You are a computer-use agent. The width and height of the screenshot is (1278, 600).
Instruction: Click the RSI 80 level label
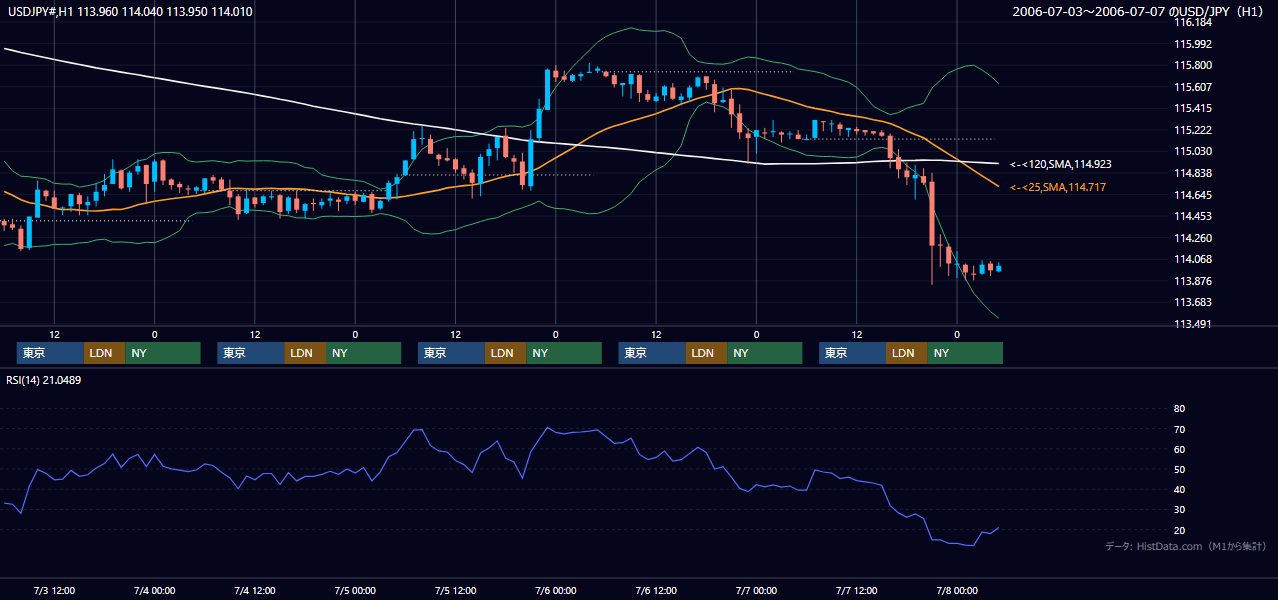[1179, 409]
